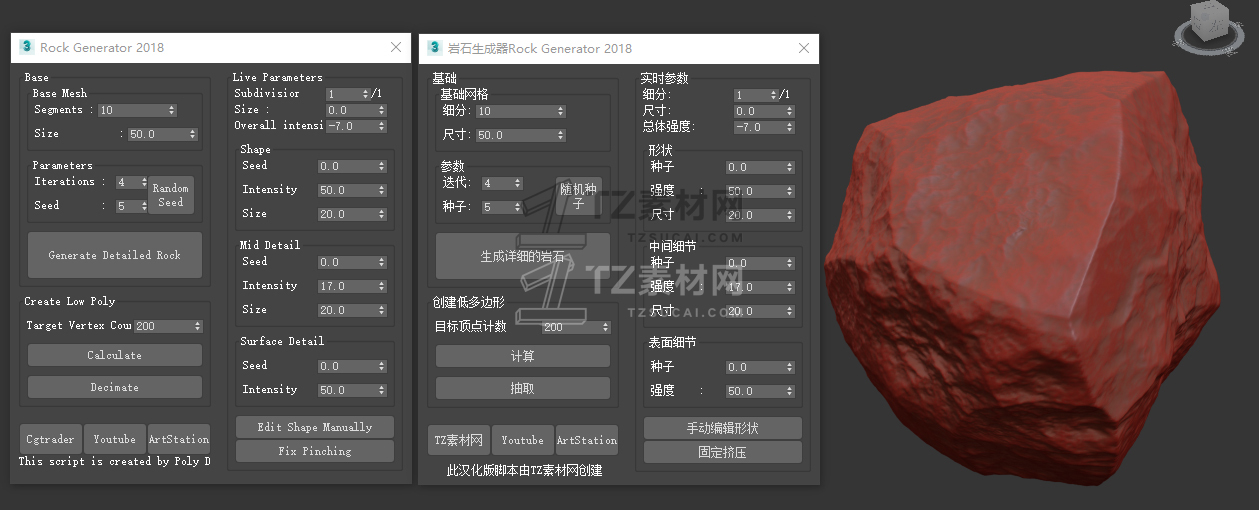Open the Cgtrader link button
Screen dimensions: 1259x510
(50, 439)
